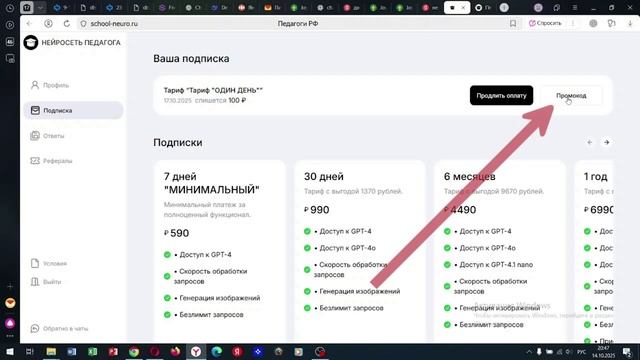640x360 pixels.
Task: Click the bookmark icon in address bar
Action: [513, 24]
